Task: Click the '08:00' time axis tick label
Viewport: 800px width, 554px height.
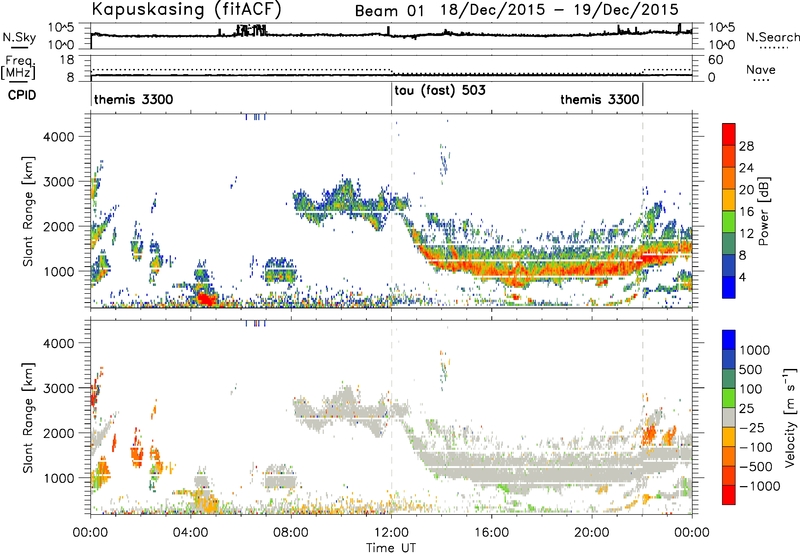Action: tap(291, 533)
